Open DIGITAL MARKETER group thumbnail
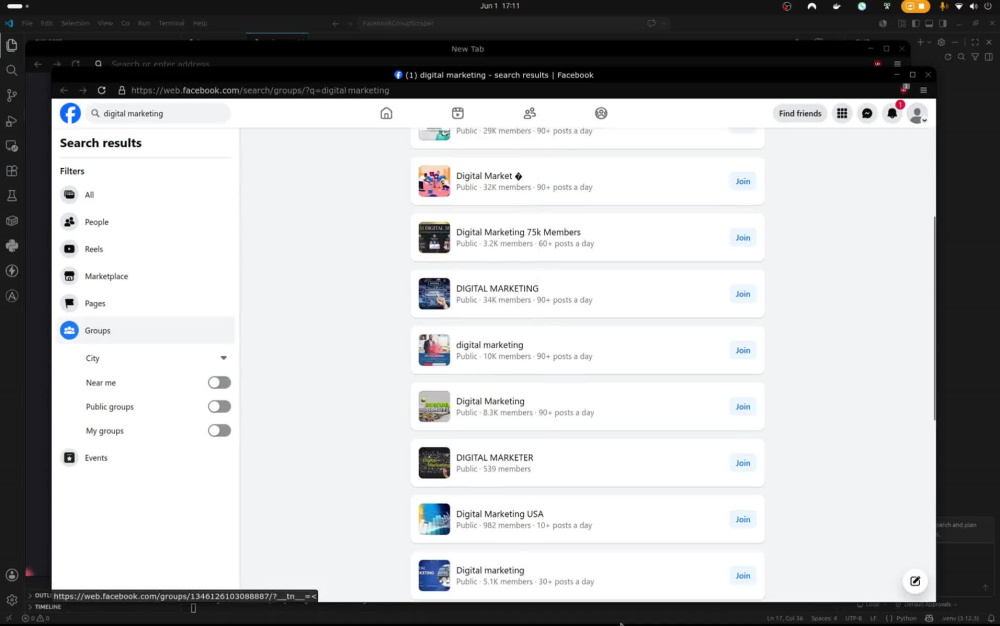 (x=434, y=463)
